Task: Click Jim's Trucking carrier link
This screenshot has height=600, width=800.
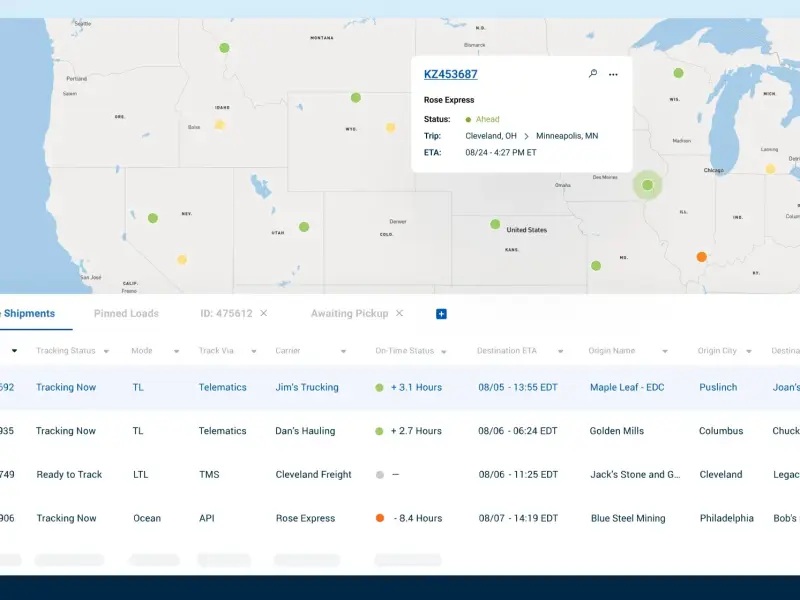Action: click(307, 387)
